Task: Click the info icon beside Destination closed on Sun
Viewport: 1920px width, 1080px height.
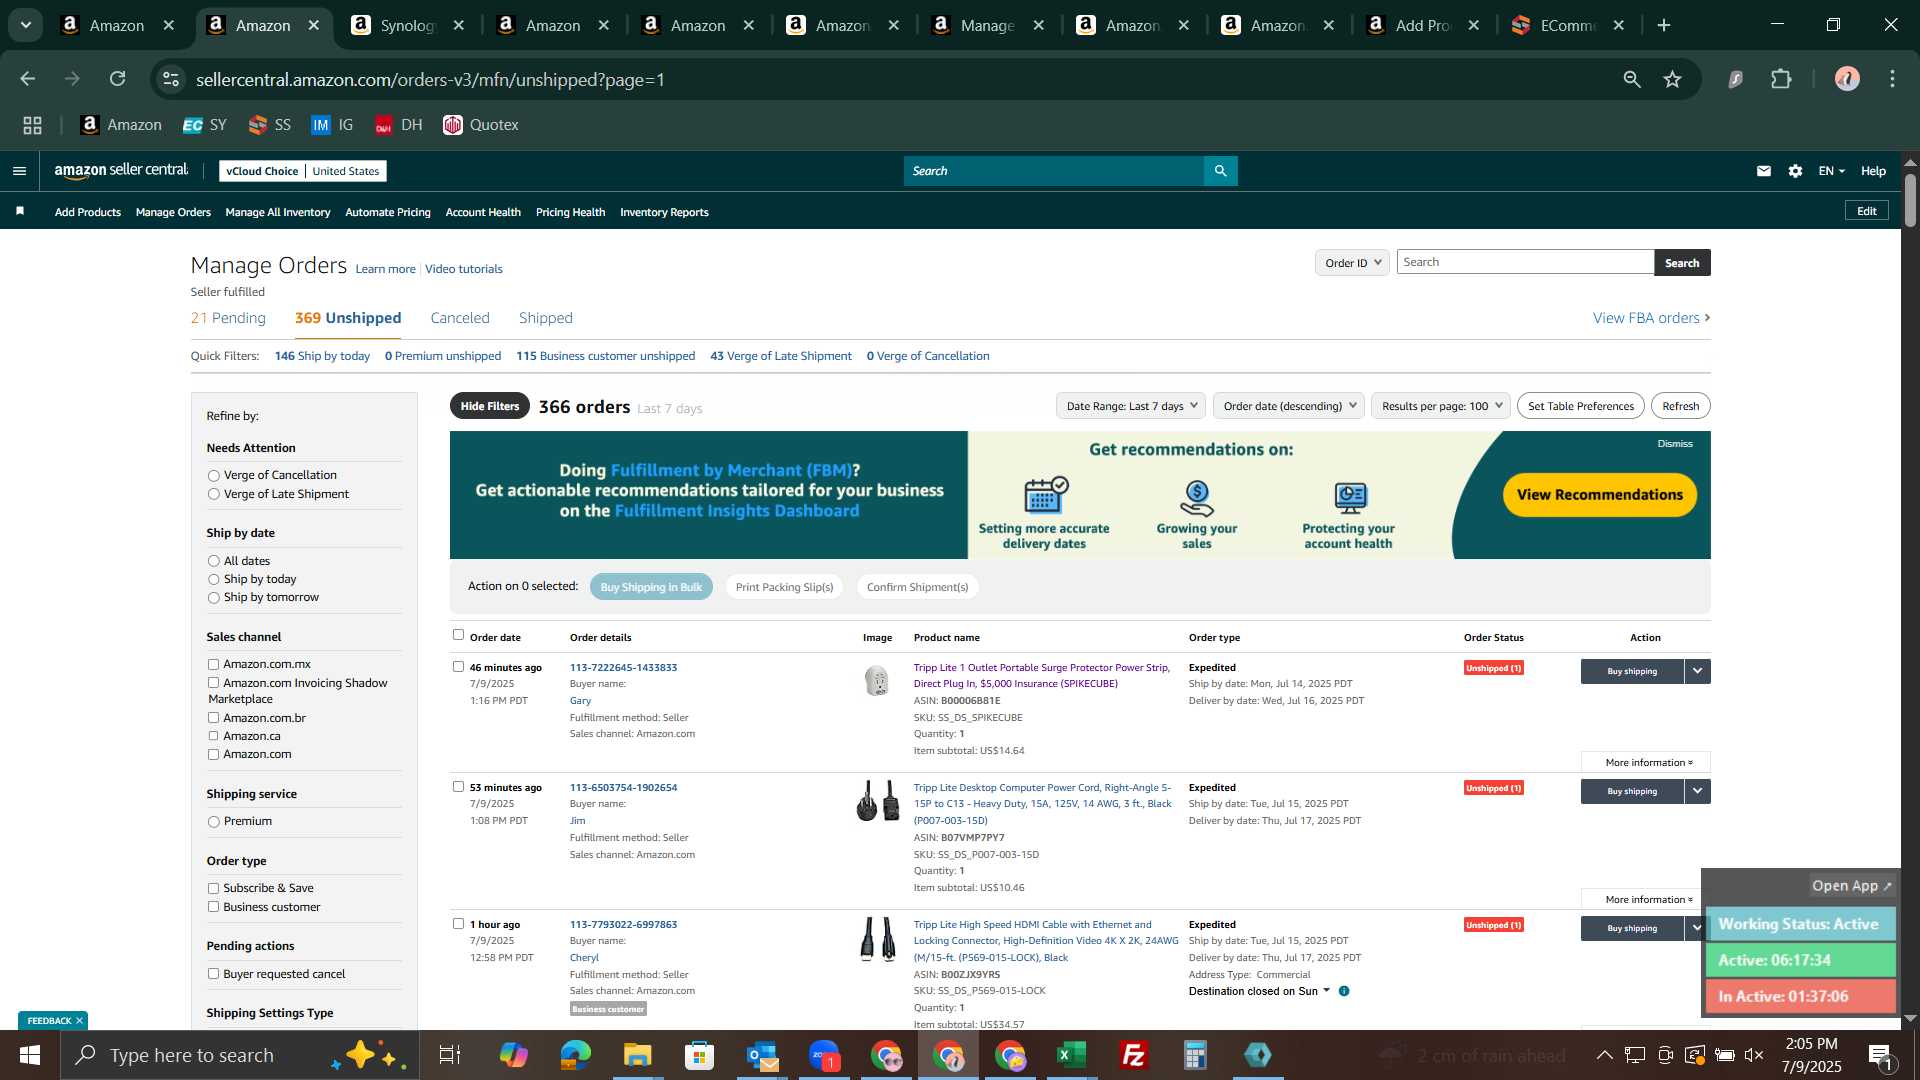Action: pos(1344,991)
